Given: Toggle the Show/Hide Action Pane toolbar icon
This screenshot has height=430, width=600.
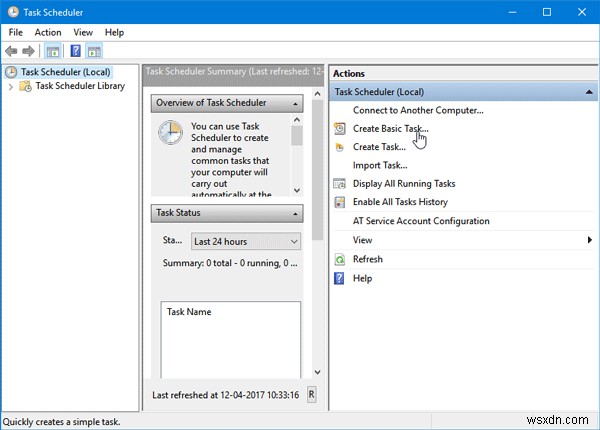Looking at the screenshot, I should tap(94, 51).
